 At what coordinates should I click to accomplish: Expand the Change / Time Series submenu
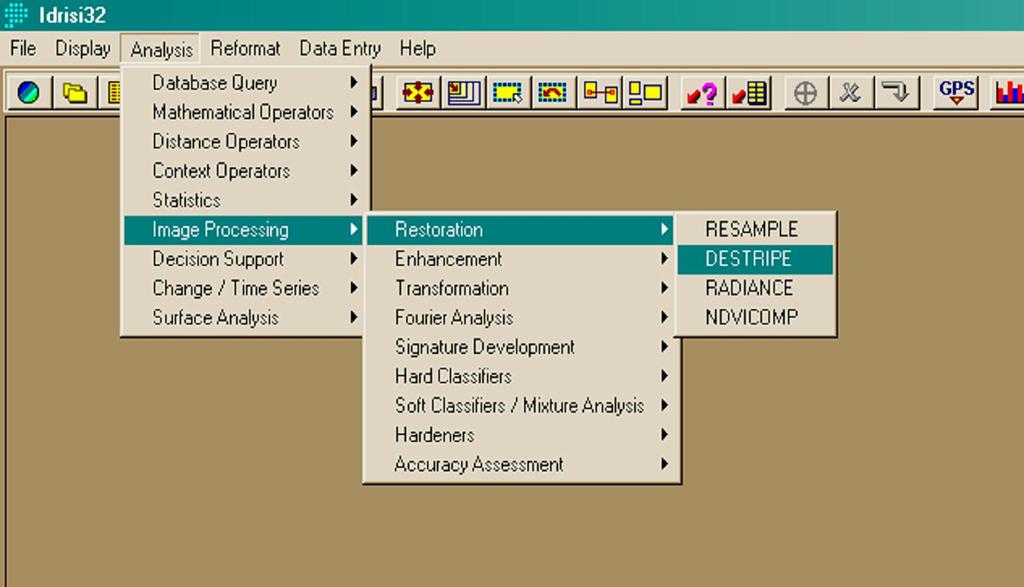coord(243,289)
